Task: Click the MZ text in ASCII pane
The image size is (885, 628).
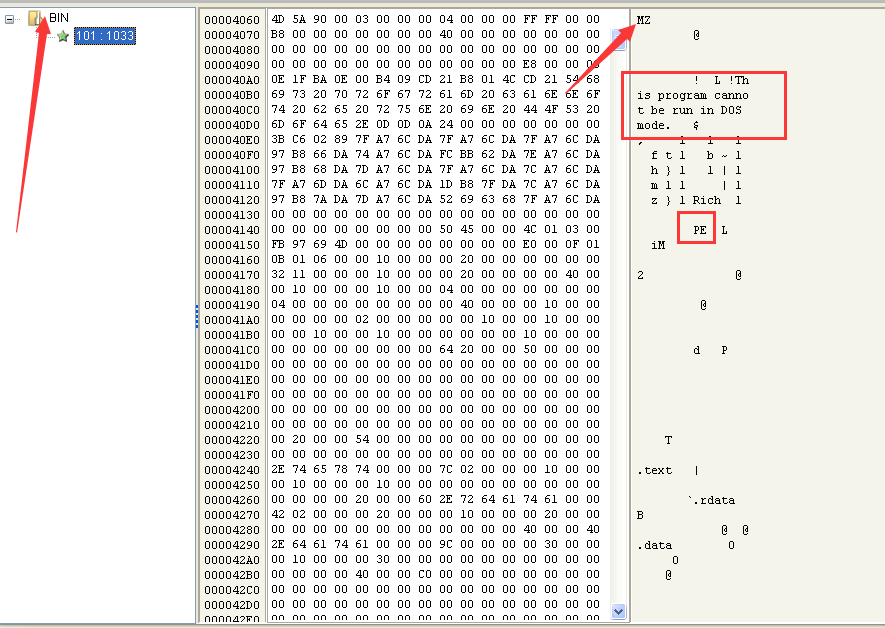Action: pyautogui.click(x=644, y=20)
